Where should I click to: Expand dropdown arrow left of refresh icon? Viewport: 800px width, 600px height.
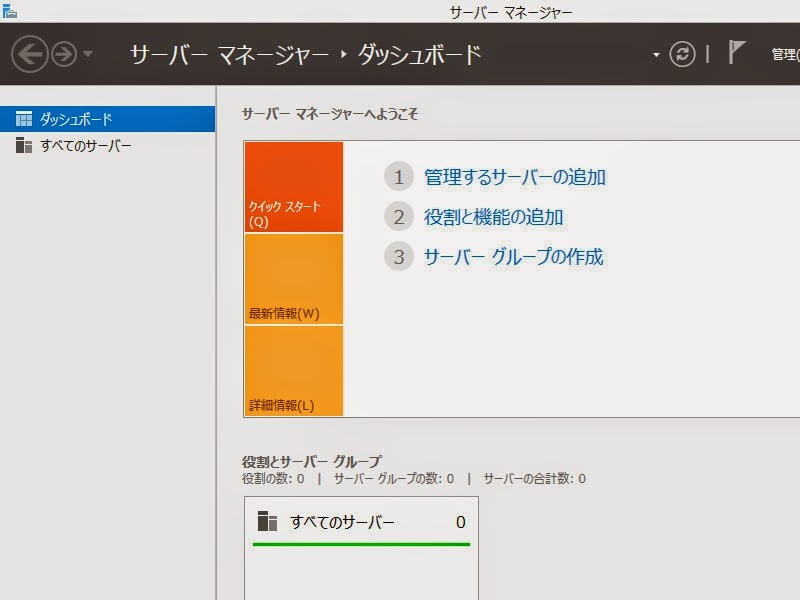656,55
